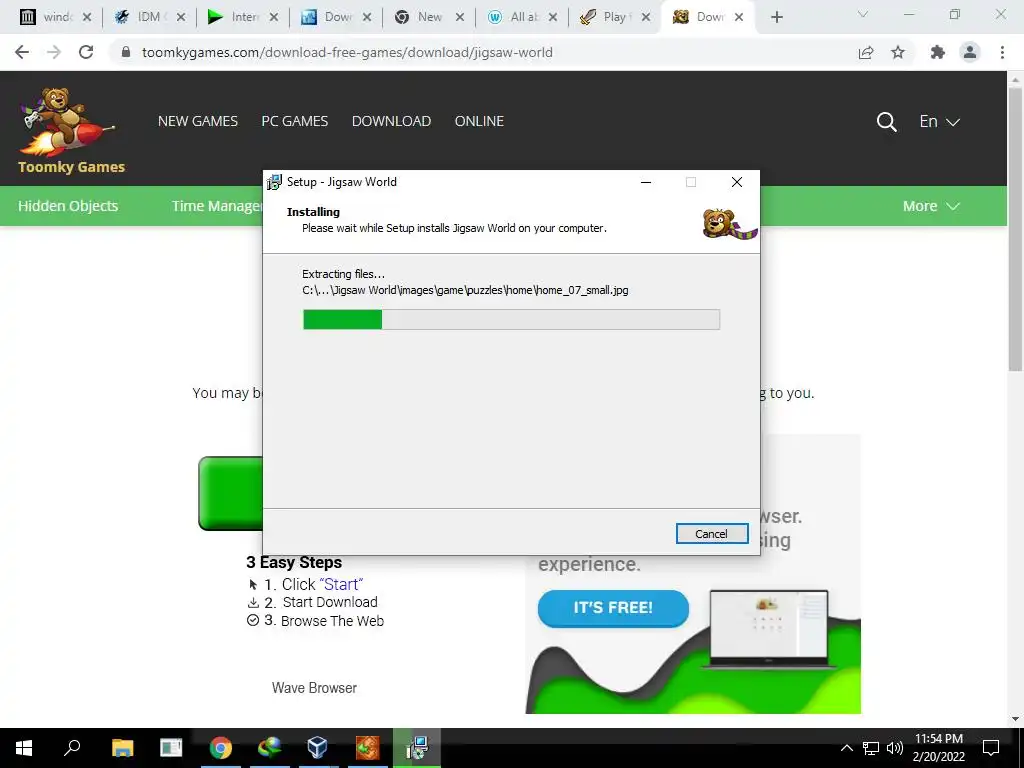Expand the More categories dropdown

(931, 206)
